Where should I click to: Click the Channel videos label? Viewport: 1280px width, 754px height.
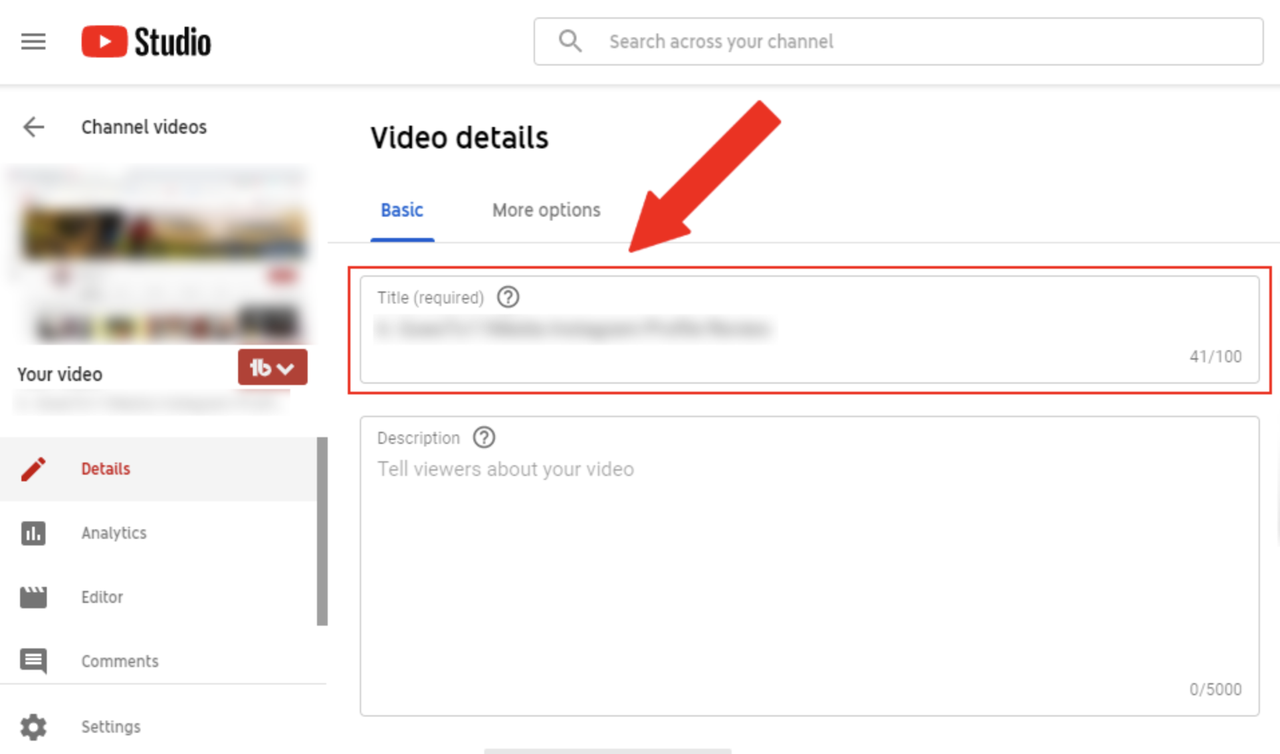pos(143,127)
